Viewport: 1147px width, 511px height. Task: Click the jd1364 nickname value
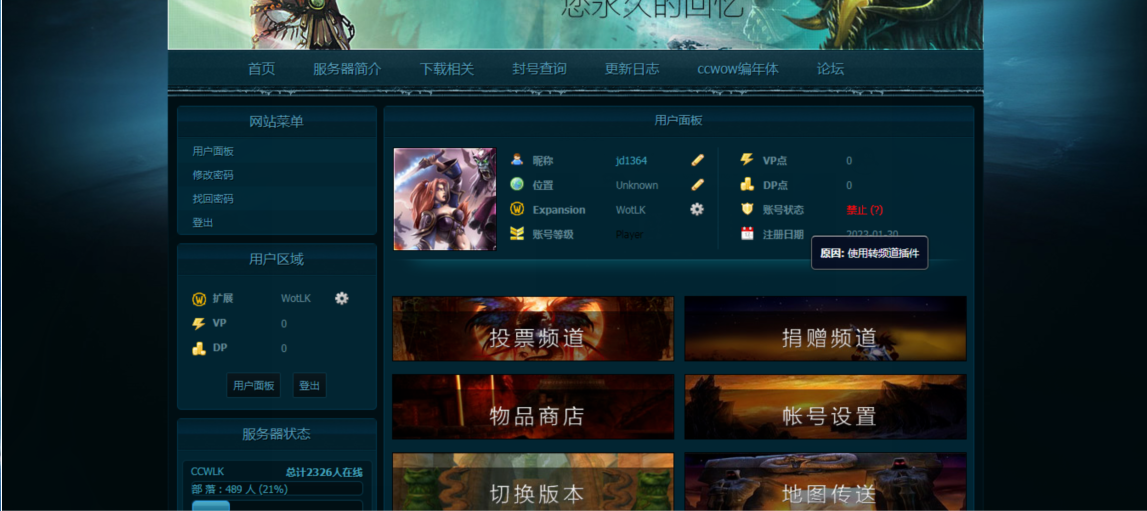pos(631,160)
